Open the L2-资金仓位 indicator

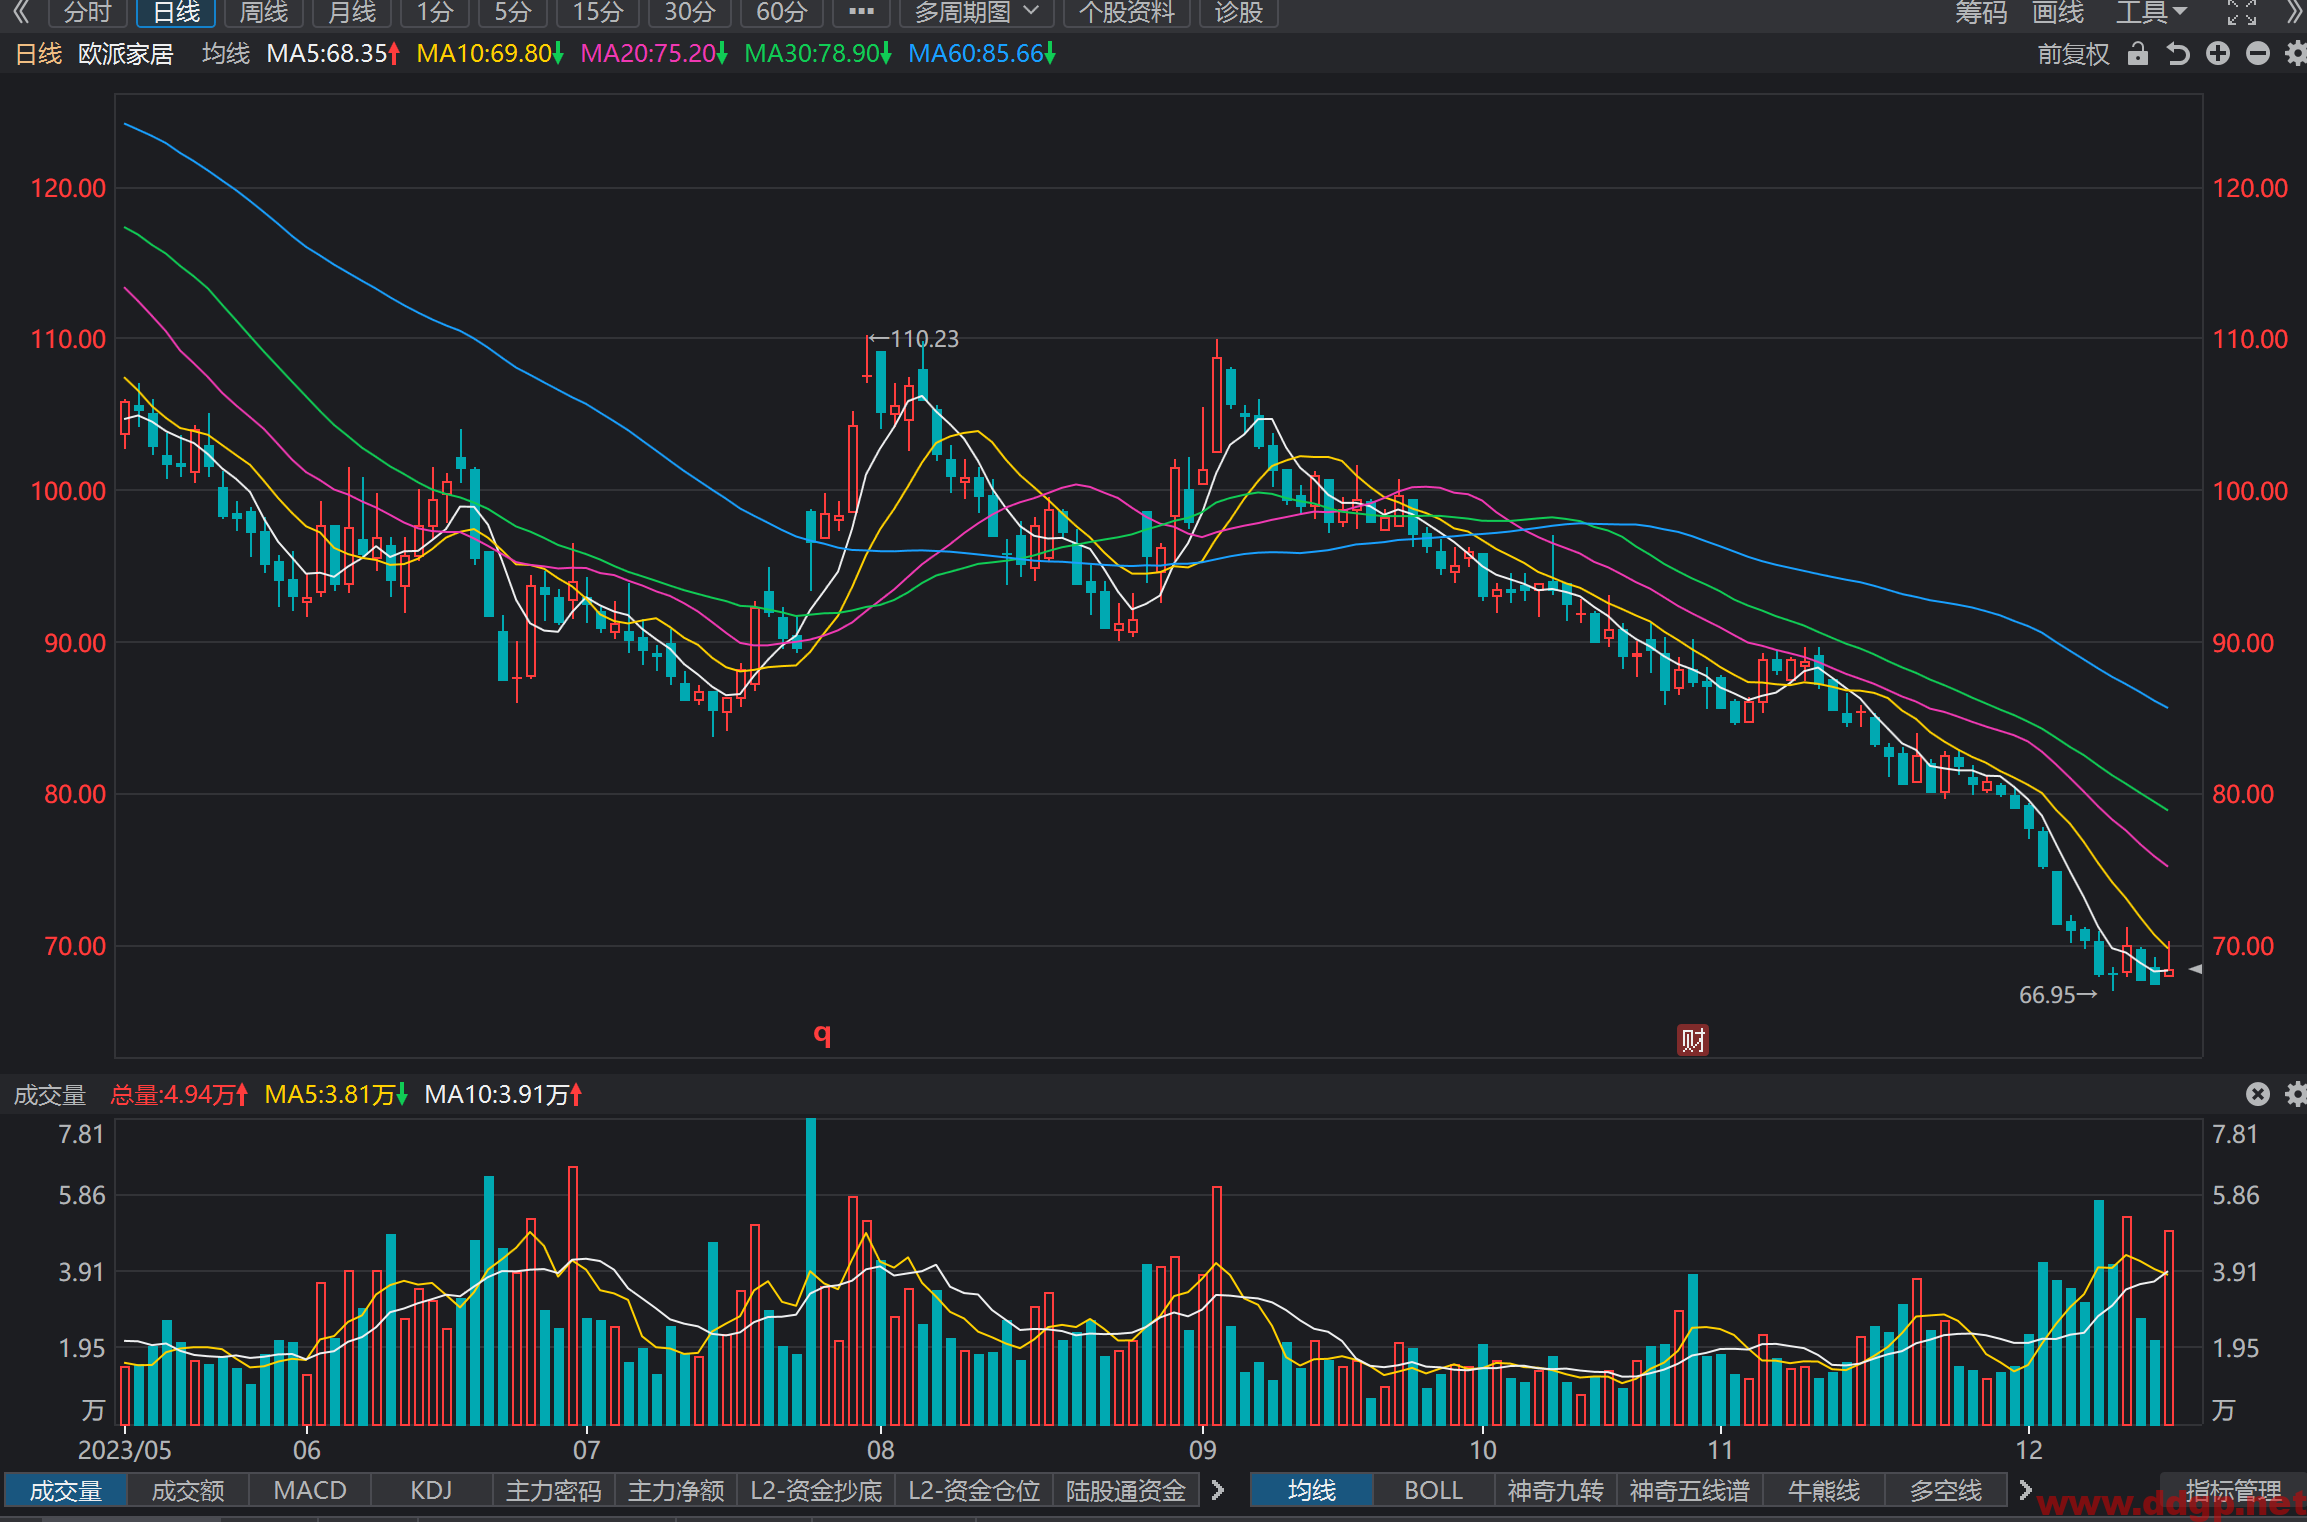[974, 1490]
